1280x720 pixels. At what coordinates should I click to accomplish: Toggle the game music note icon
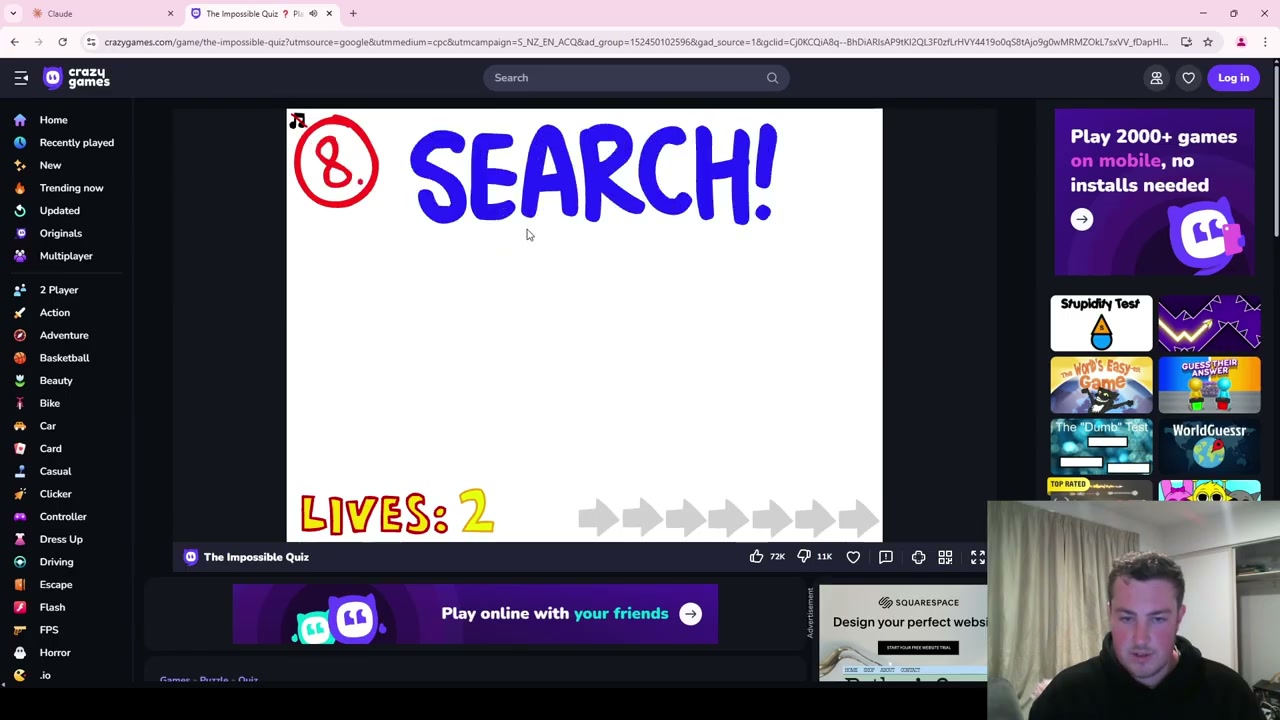[297, 121]
